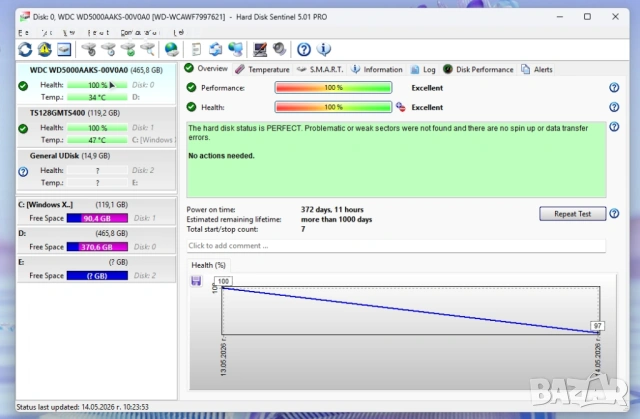Click the Refresh toolbar icon
The width and height of the screenshot is (640, 419).
tap(25, 49)
